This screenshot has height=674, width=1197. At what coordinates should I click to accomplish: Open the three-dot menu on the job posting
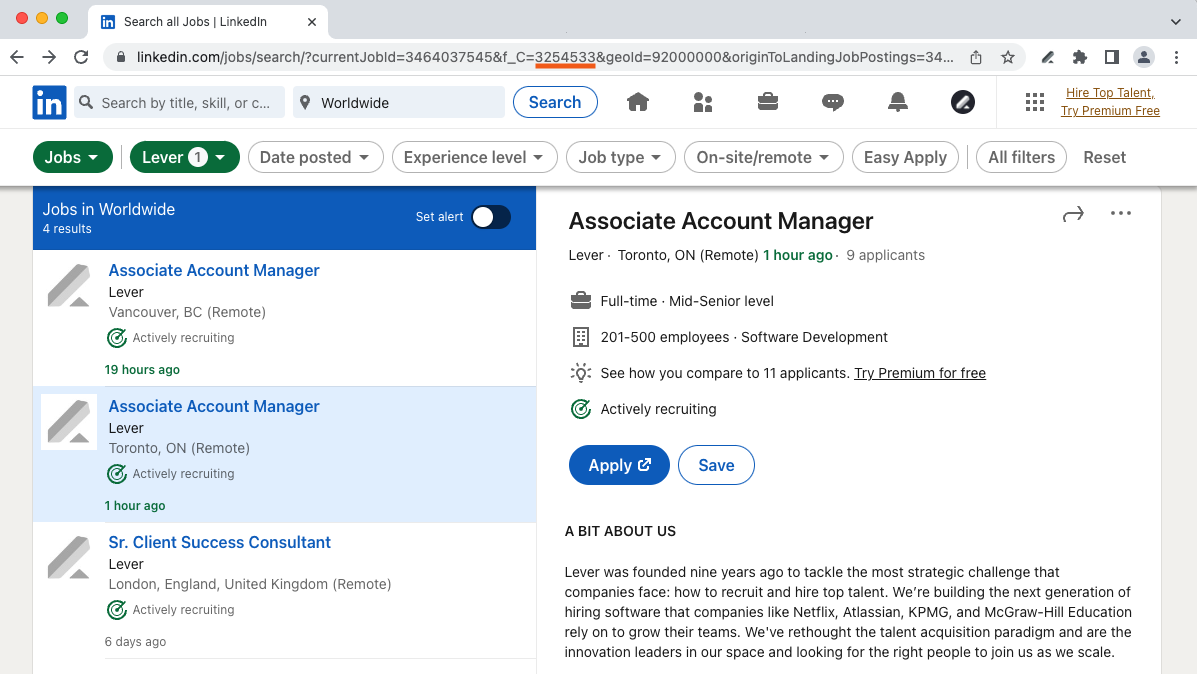(x=1120, y=213)
